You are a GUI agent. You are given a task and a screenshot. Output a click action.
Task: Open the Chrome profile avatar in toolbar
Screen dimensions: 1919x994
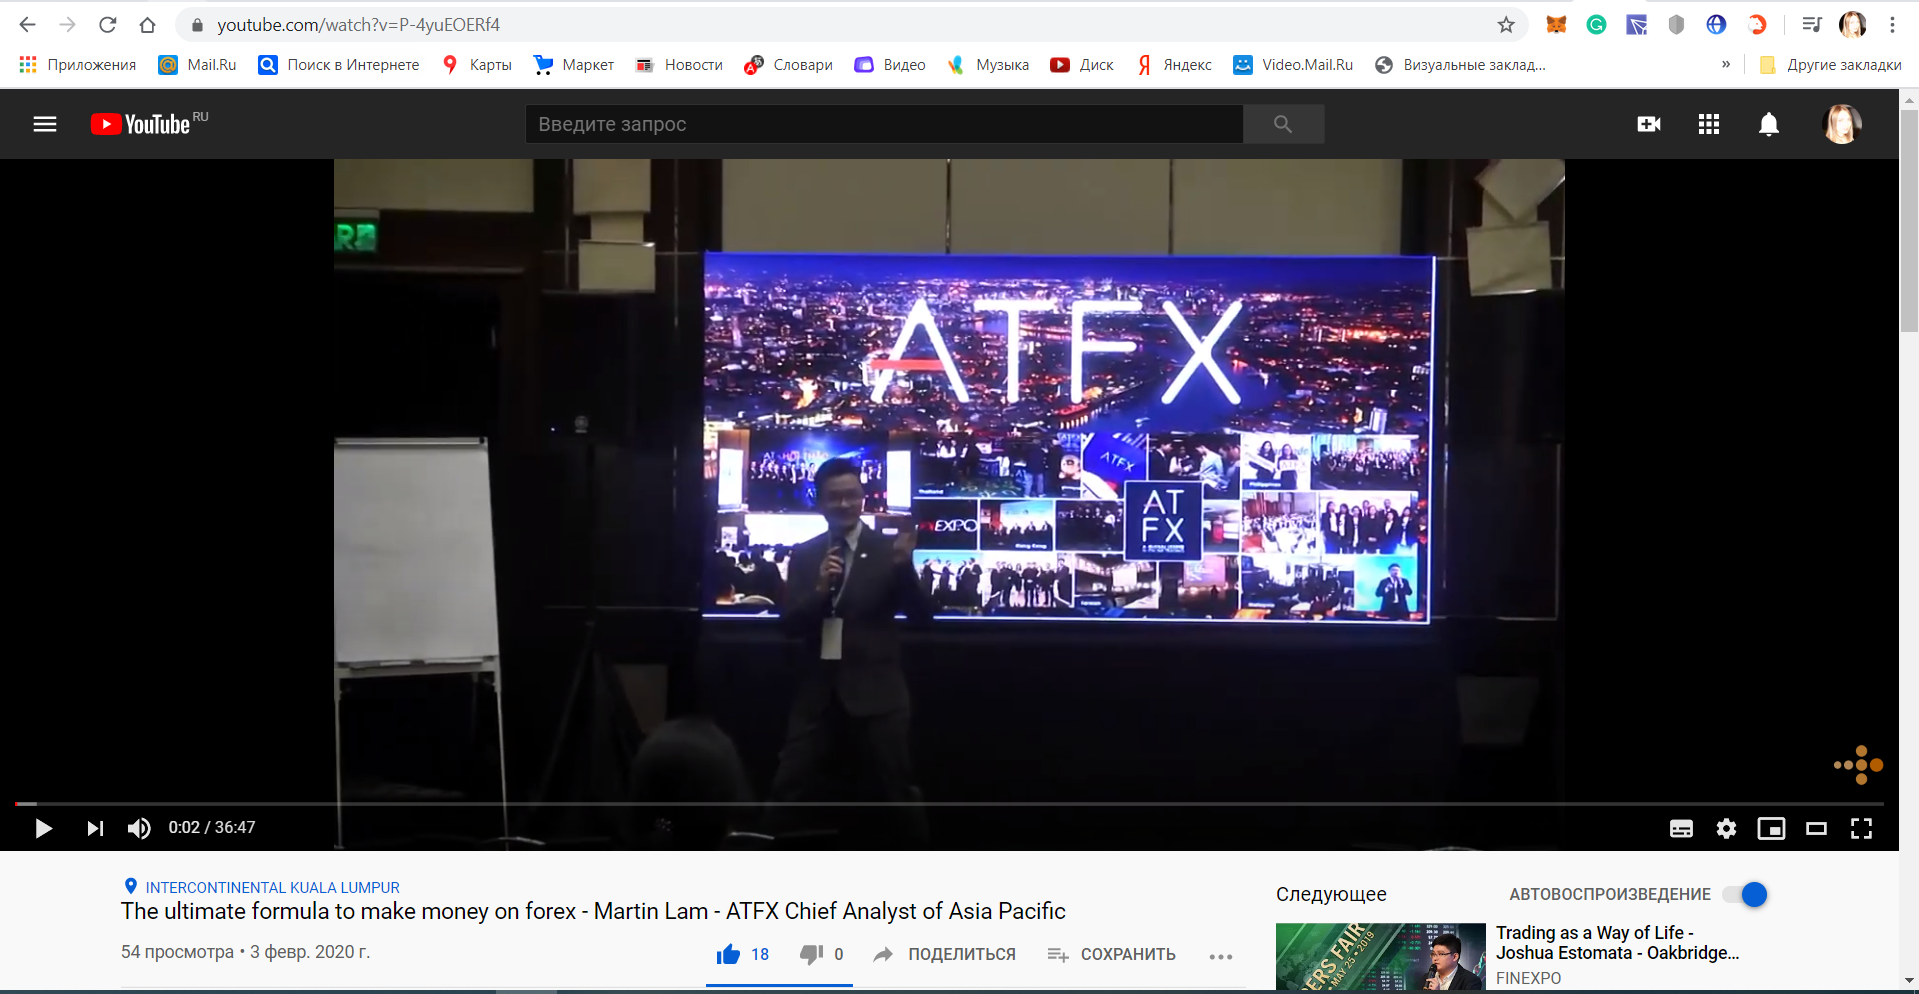1853,25
